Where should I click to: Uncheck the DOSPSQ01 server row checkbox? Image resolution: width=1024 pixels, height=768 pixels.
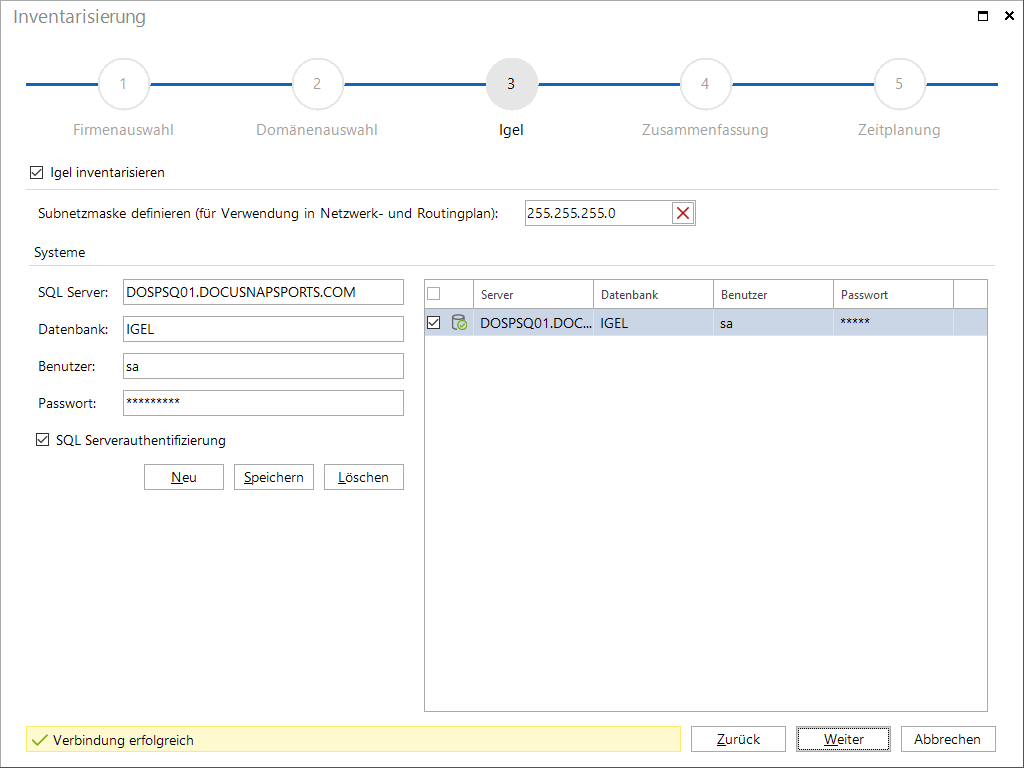(x=434, y=323)
